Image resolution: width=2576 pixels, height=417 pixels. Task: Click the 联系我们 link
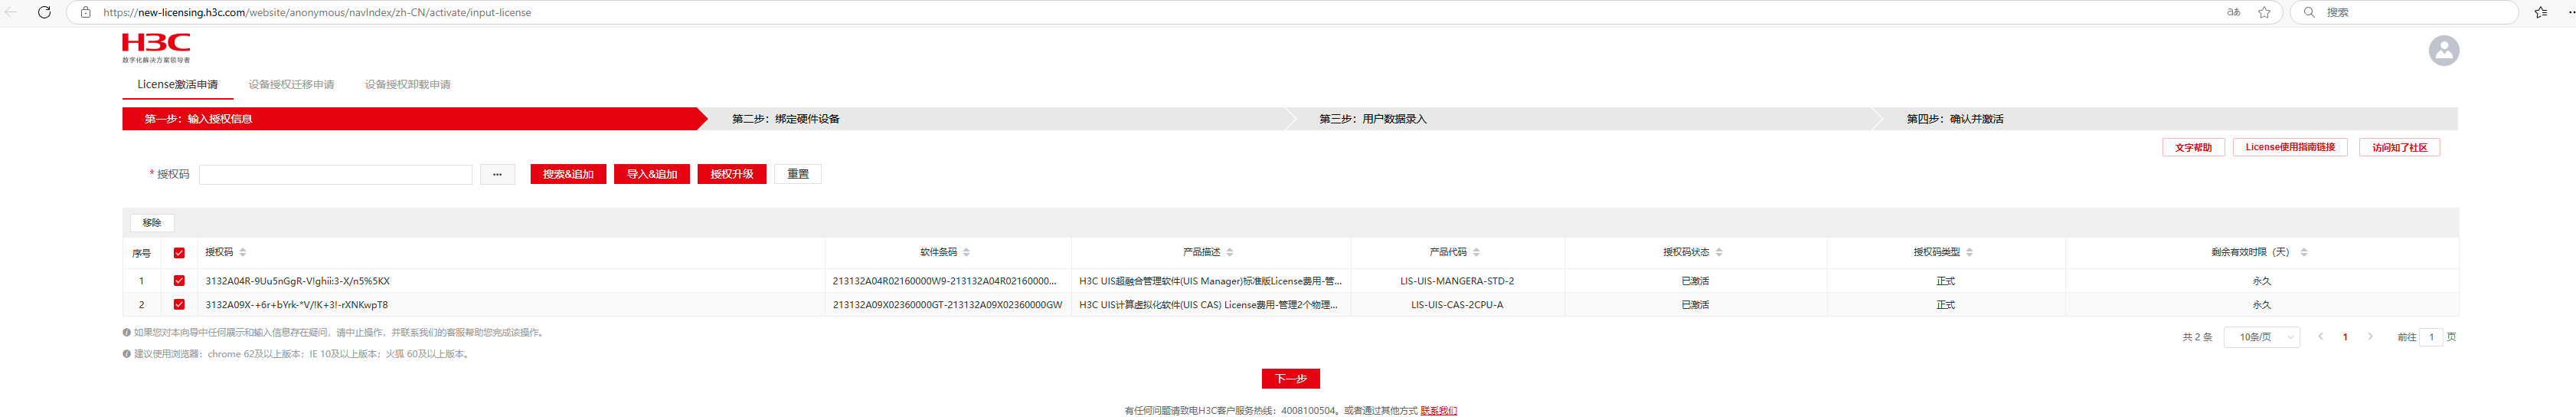(x=1438, y=410)
